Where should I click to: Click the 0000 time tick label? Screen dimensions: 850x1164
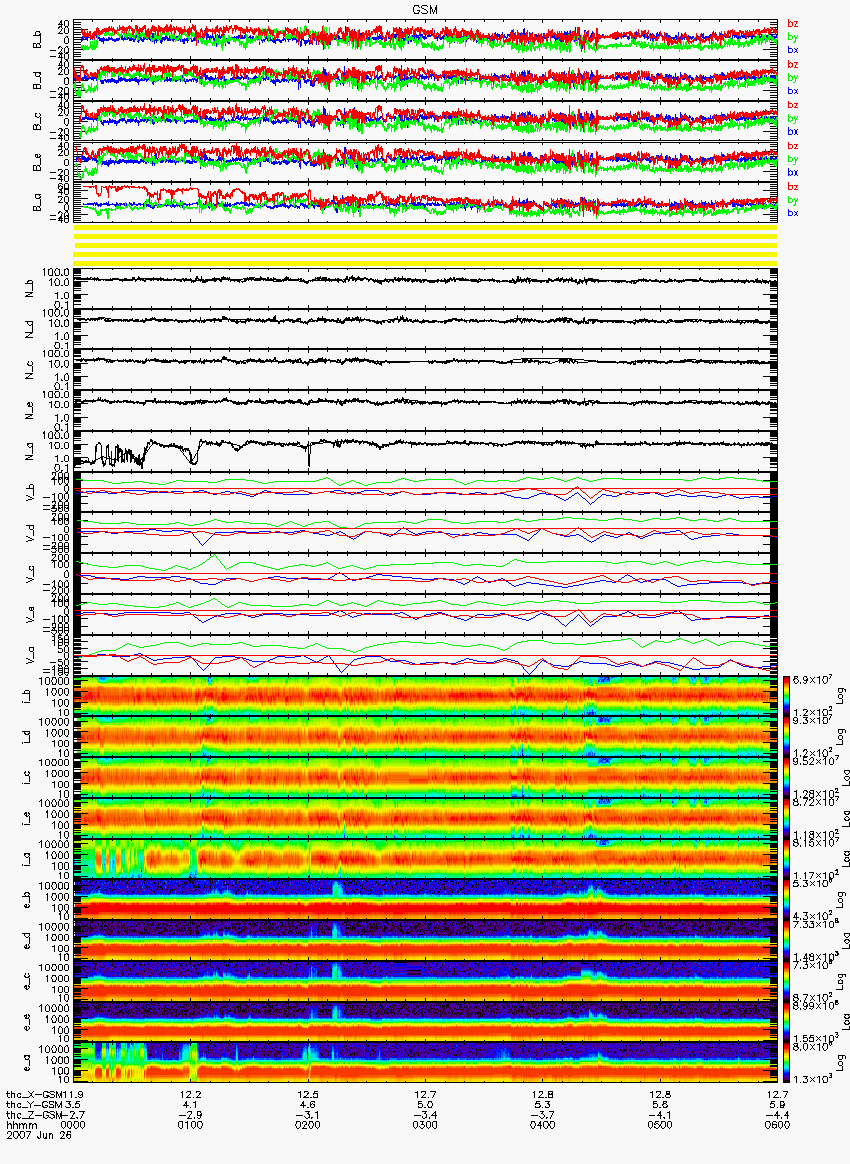tap(73, 1125)
